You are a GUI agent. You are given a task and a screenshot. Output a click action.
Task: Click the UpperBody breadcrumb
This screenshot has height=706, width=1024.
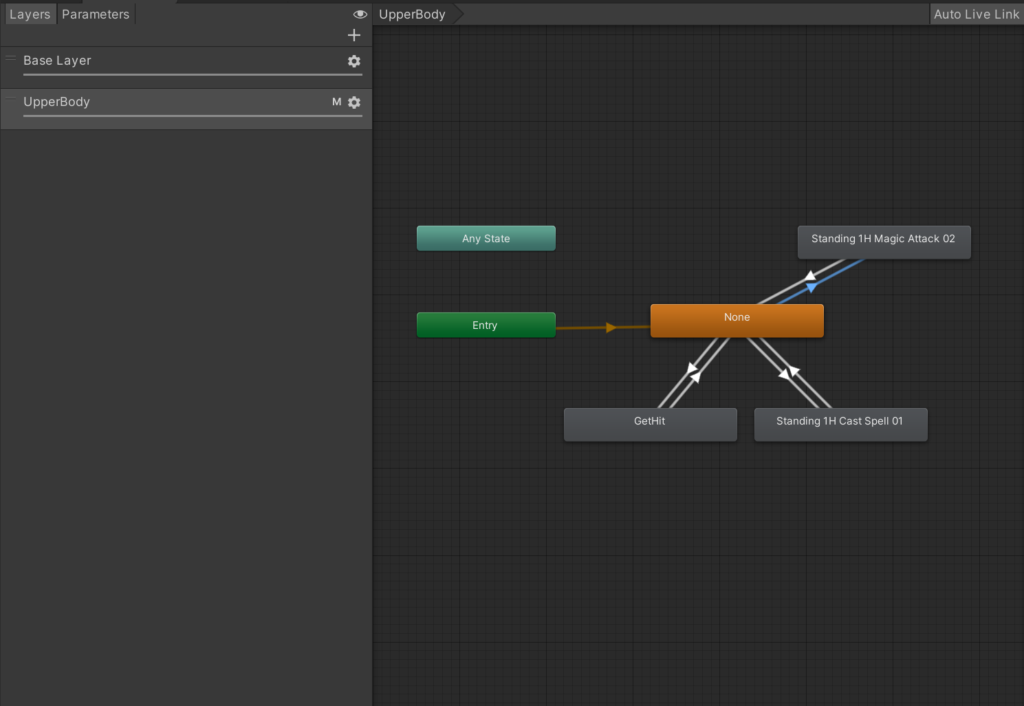coord(412,14)
